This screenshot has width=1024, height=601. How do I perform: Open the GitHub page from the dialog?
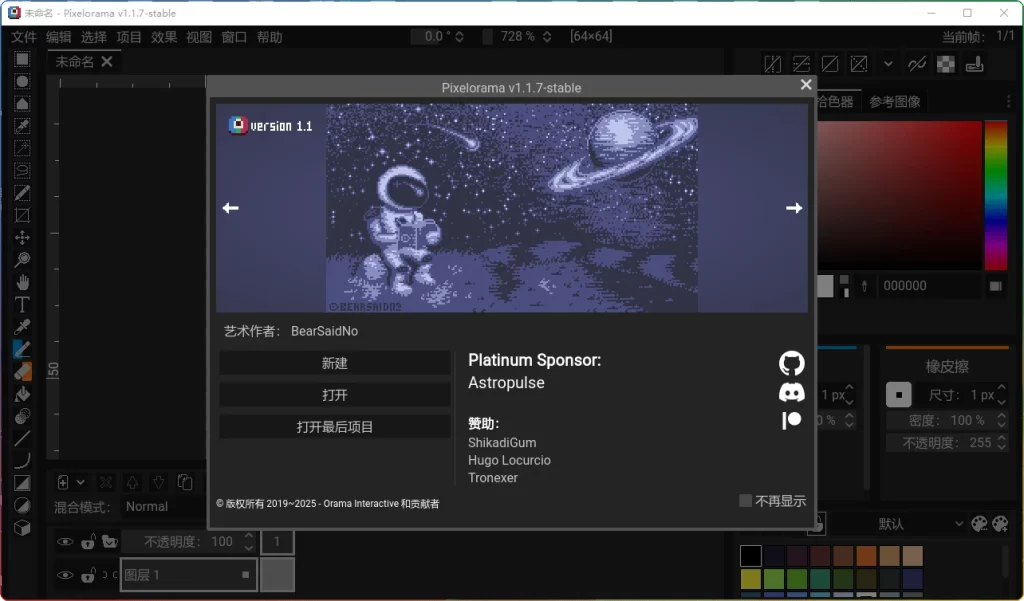tap(791, 363)
